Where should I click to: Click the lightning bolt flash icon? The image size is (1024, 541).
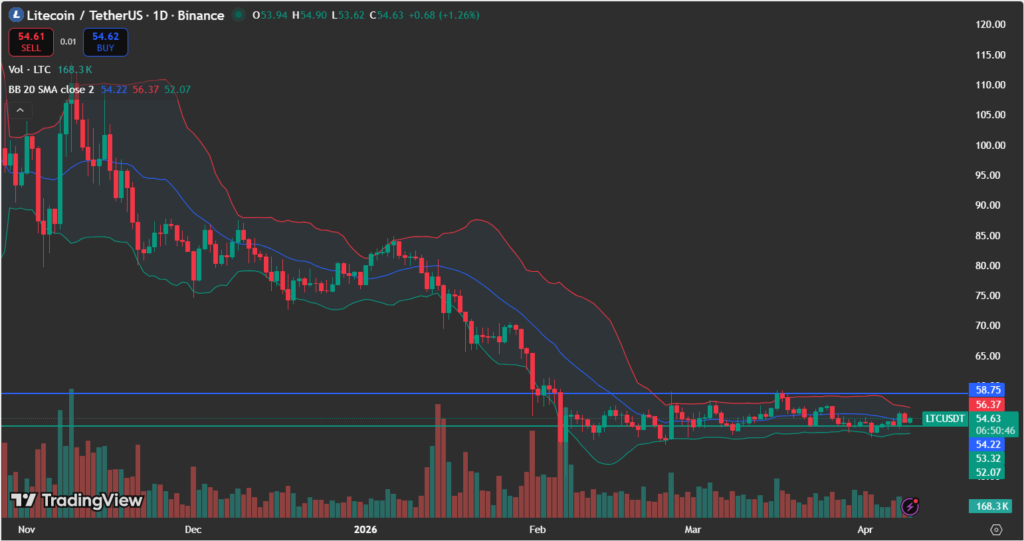click(x=910, y=506)
